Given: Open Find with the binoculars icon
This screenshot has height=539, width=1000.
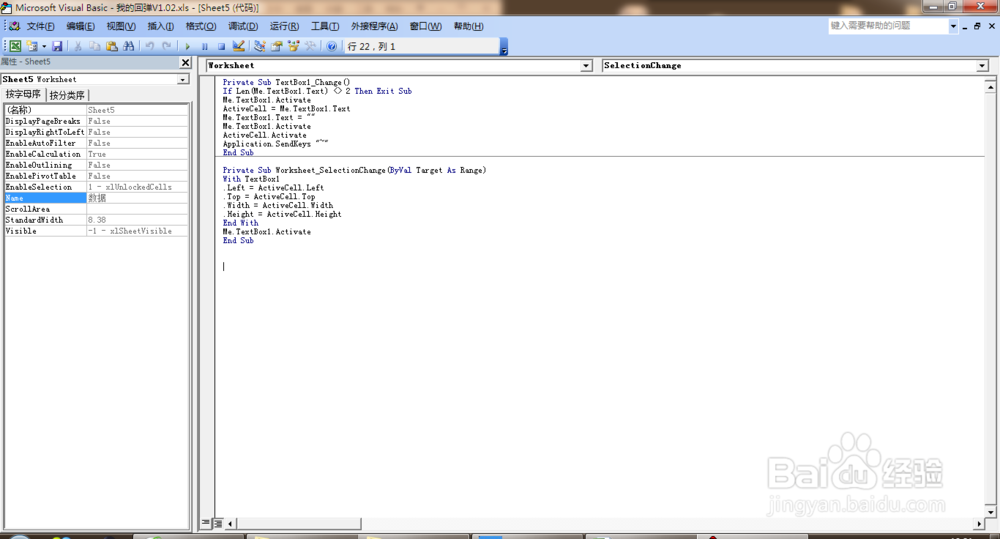Looking at the screenshot, I should (x=129, y=46).
